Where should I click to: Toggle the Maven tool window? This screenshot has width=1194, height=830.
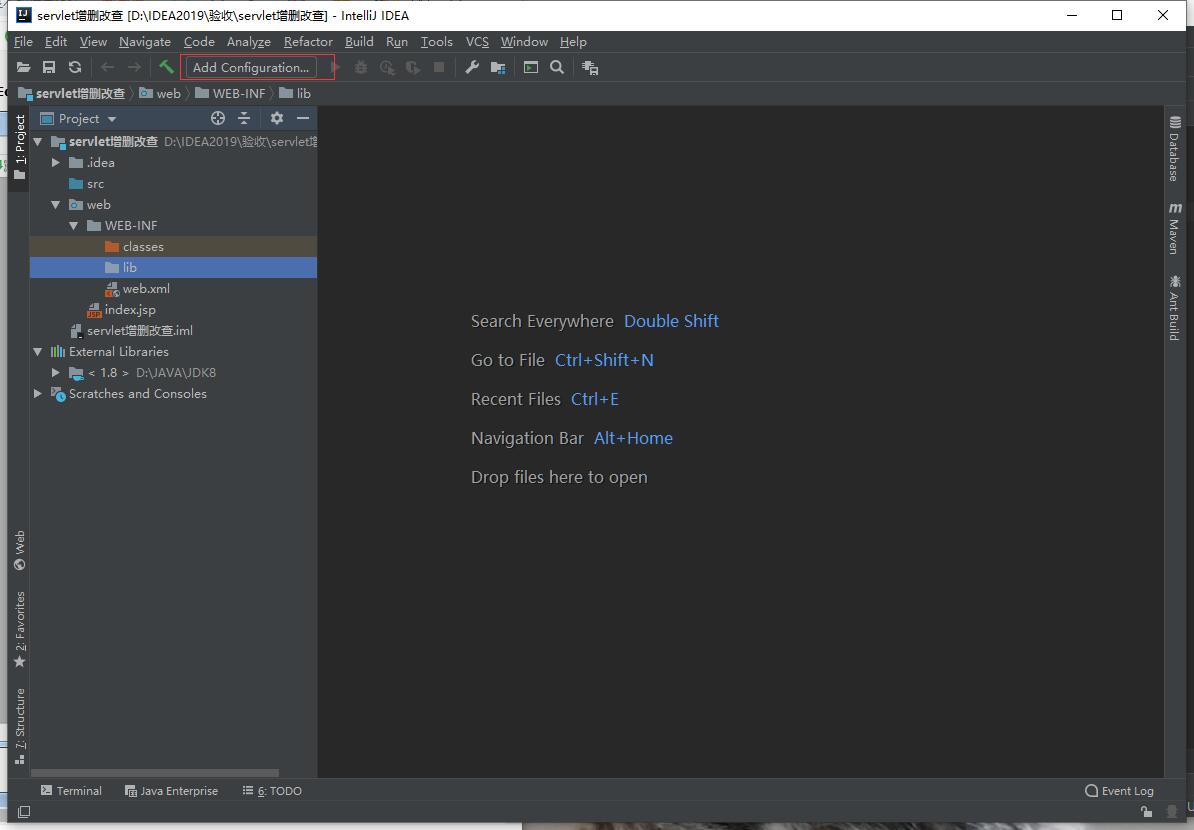pos(1174,229)
